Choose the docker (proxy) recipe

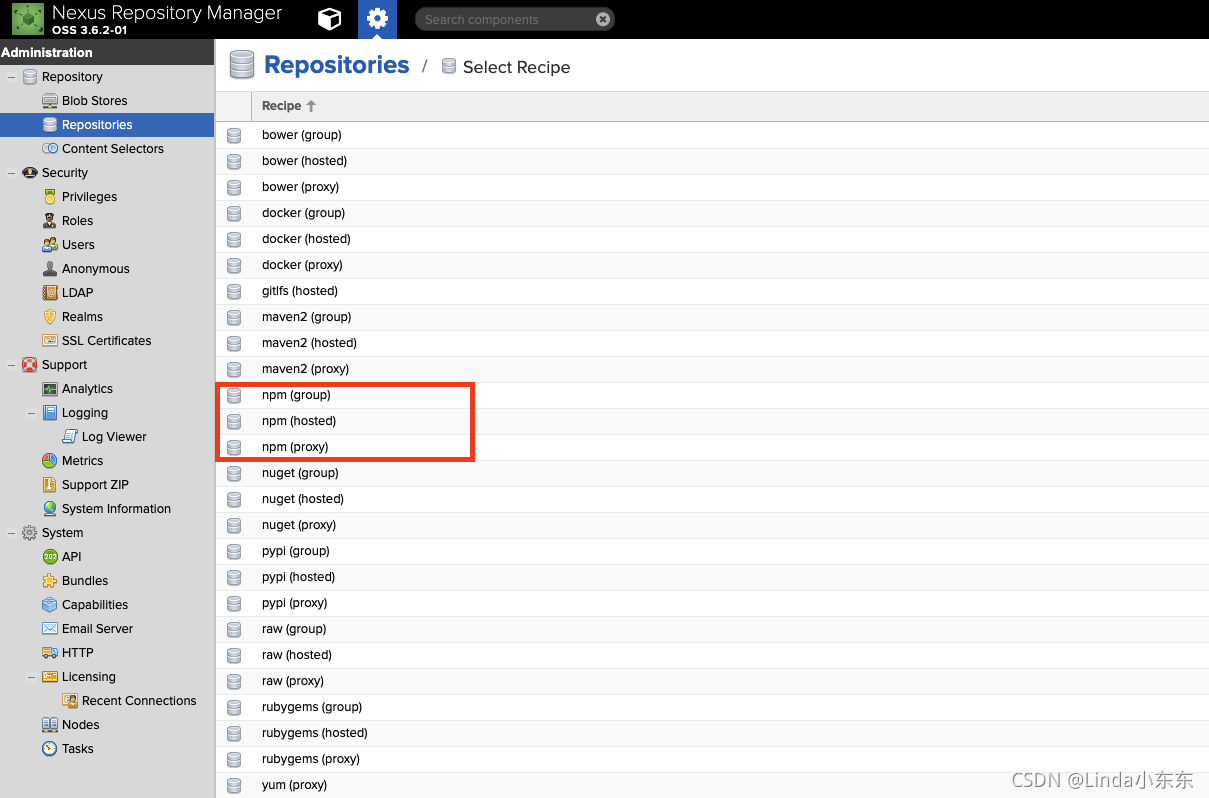[712, 265]
